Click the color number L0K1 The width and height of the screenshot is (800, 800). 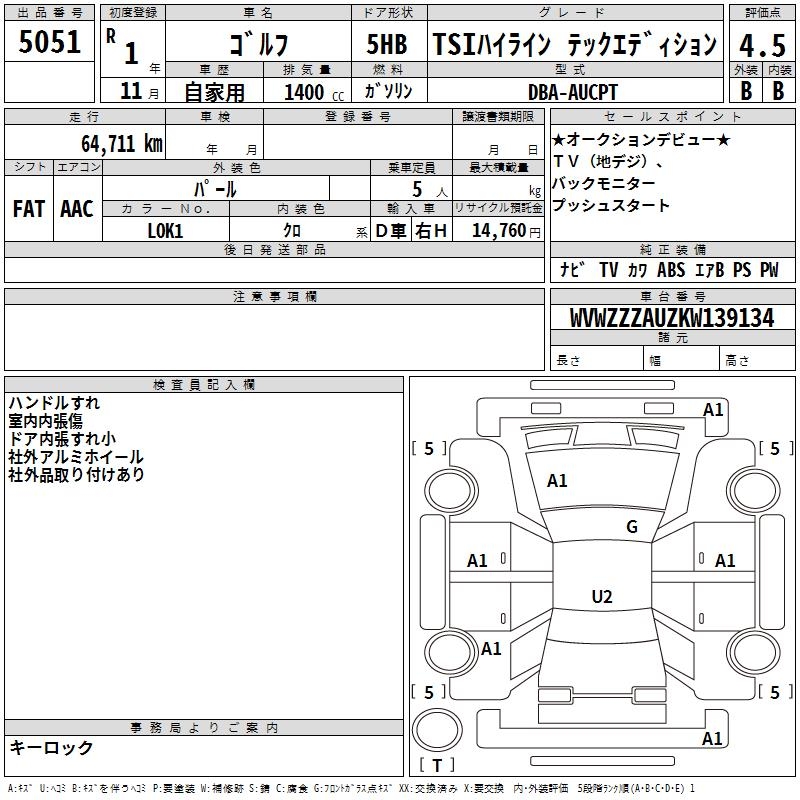point(166,231)
